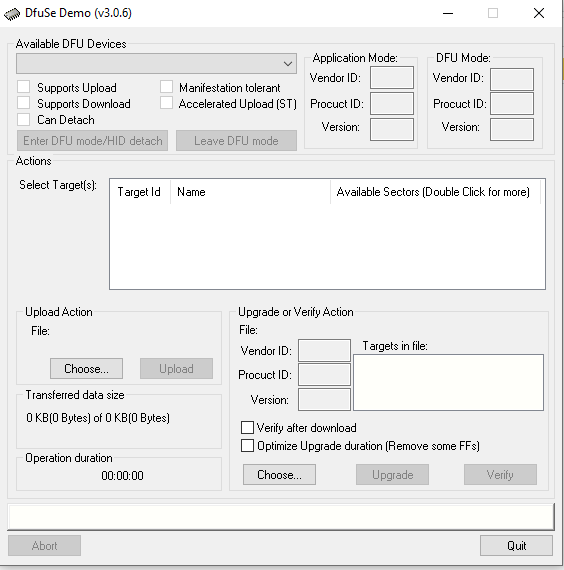
Task: Click the 00:00:00 operation duration text
Action: coord(123,475)
